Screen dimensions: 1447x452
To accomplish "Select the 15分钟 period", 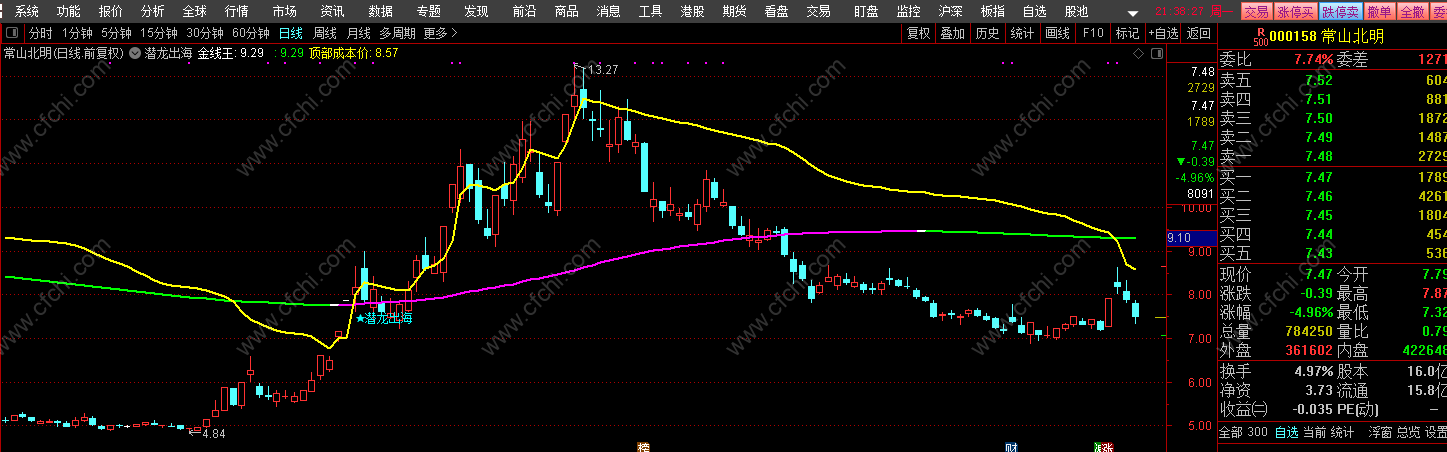I will coord(158,33).
